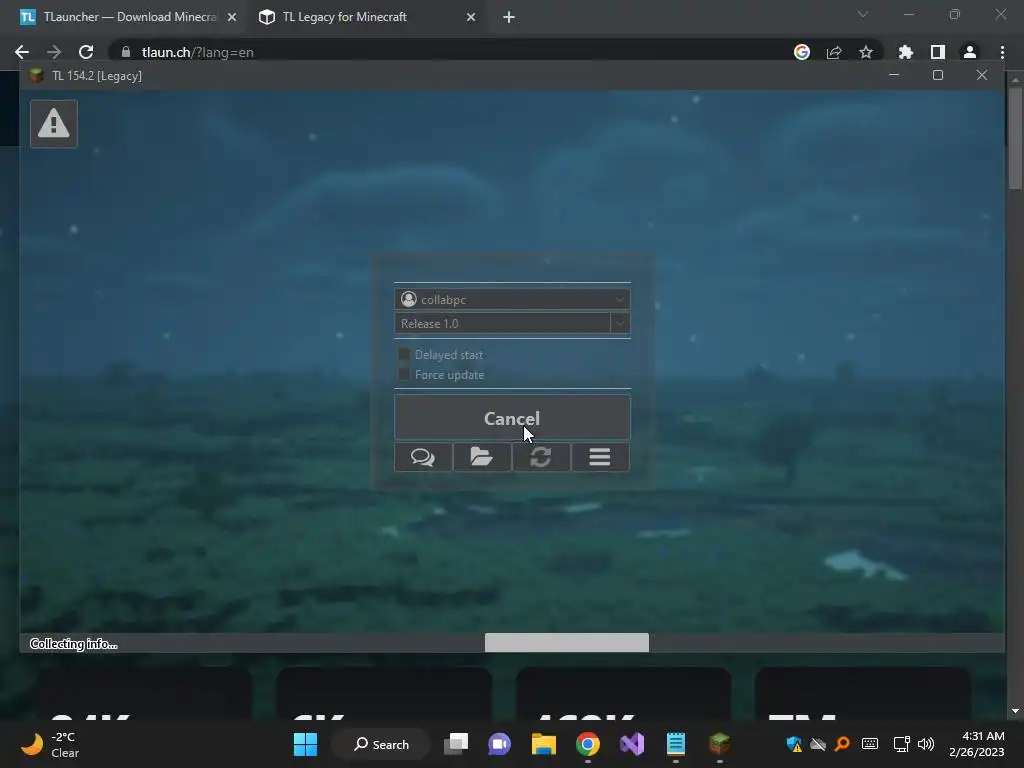Open Visual Studio from the taskbar
The height and width of the screenshot is (768, 1024).
[x=632, y=744]
